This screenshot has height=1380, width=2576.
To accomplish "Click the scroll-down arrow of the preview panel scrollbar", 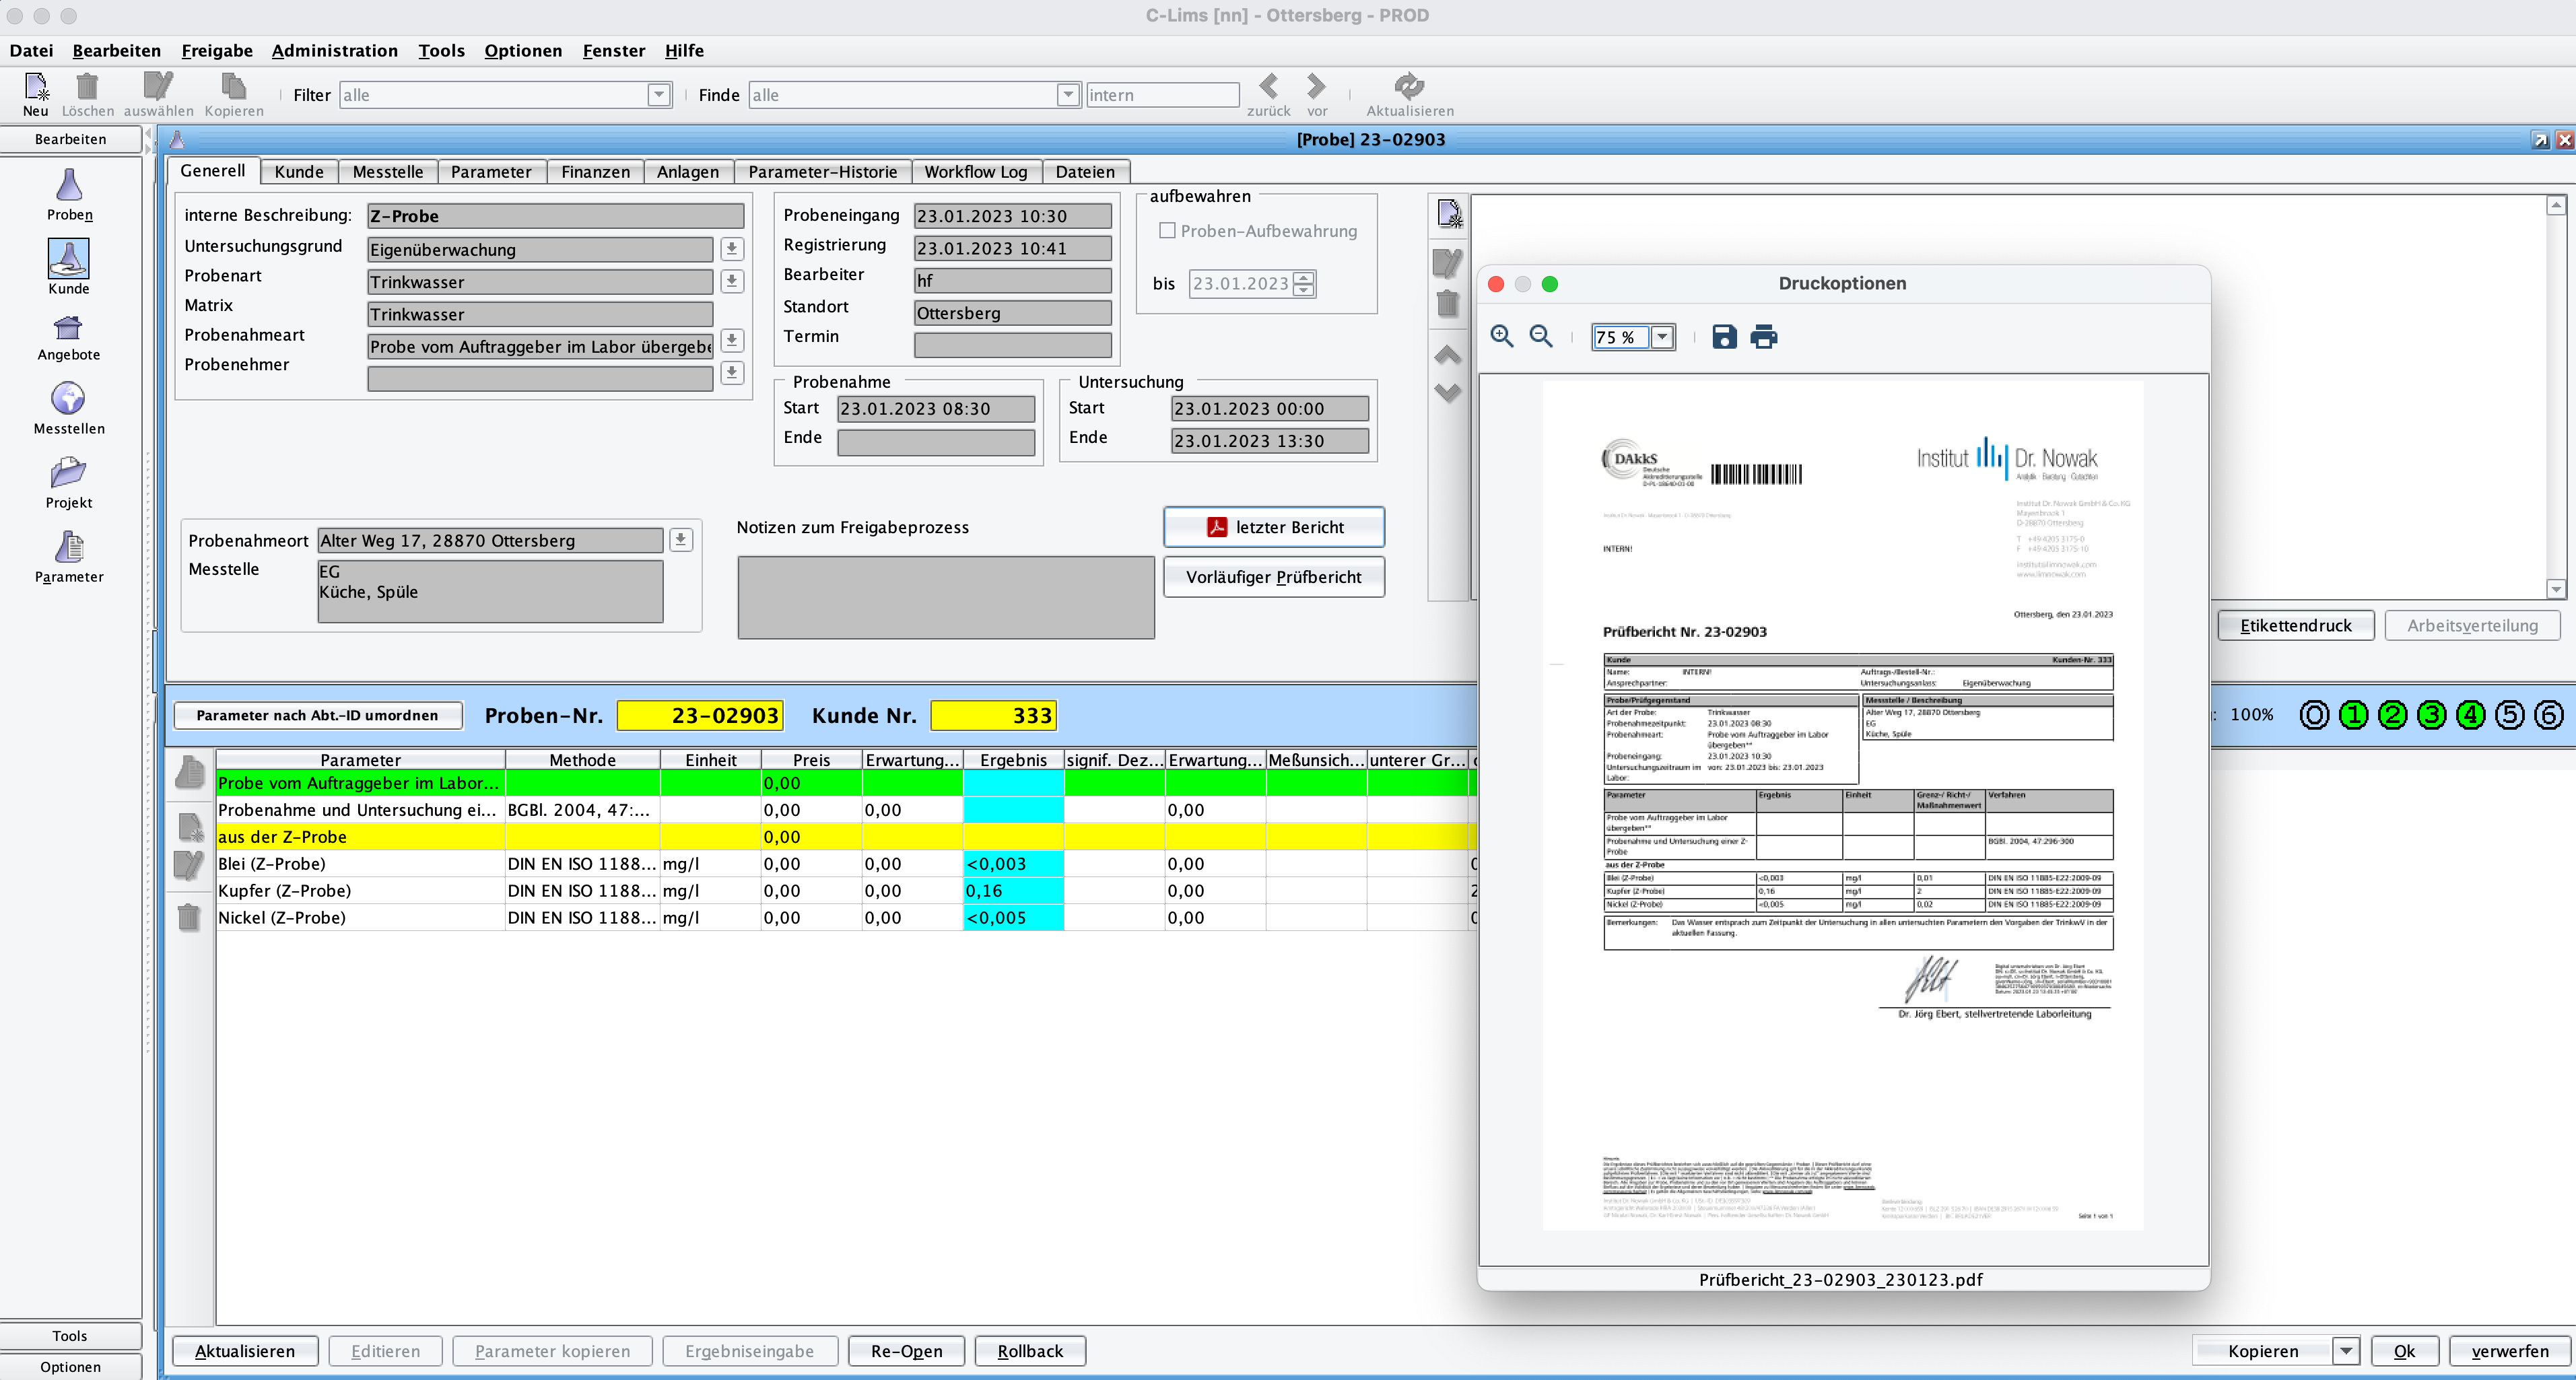I will [x=2555, y=589].
